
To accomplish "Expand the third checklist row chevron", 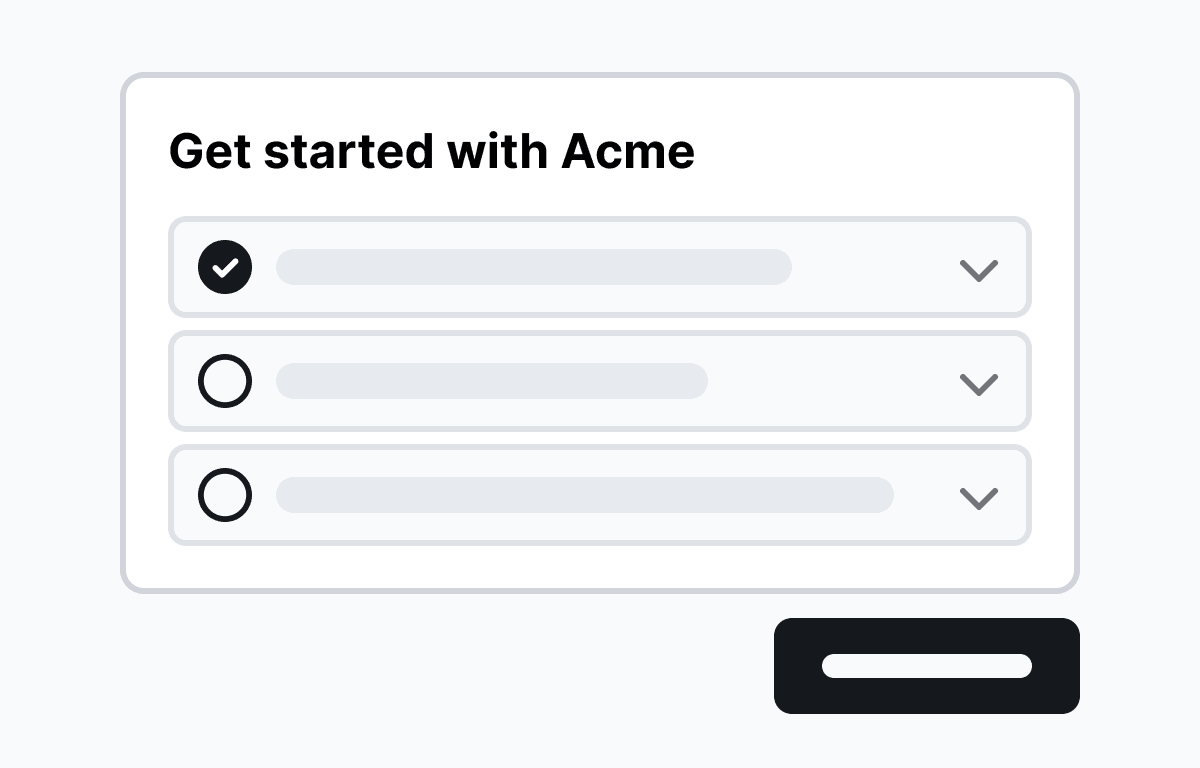I will point(978,498).
